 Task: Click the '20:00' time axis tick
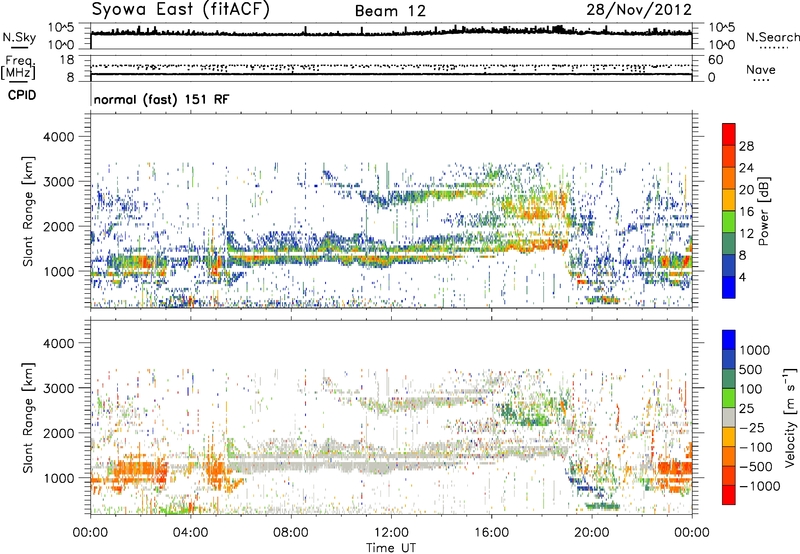pos(592,533)
